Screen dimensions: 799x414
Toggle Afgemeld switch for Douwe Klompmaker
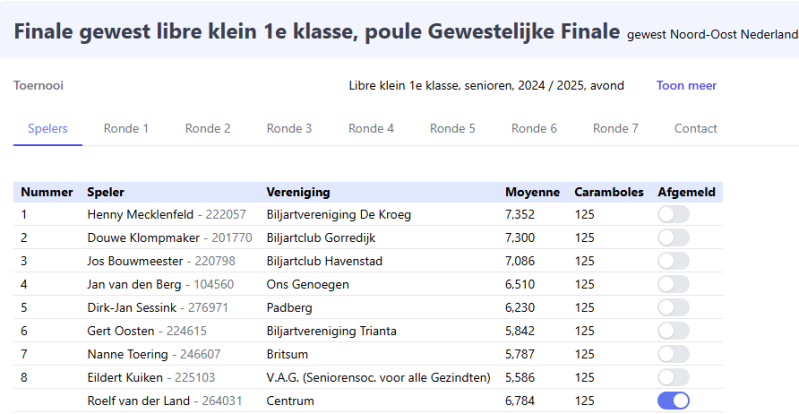click(x=673, y=237)
